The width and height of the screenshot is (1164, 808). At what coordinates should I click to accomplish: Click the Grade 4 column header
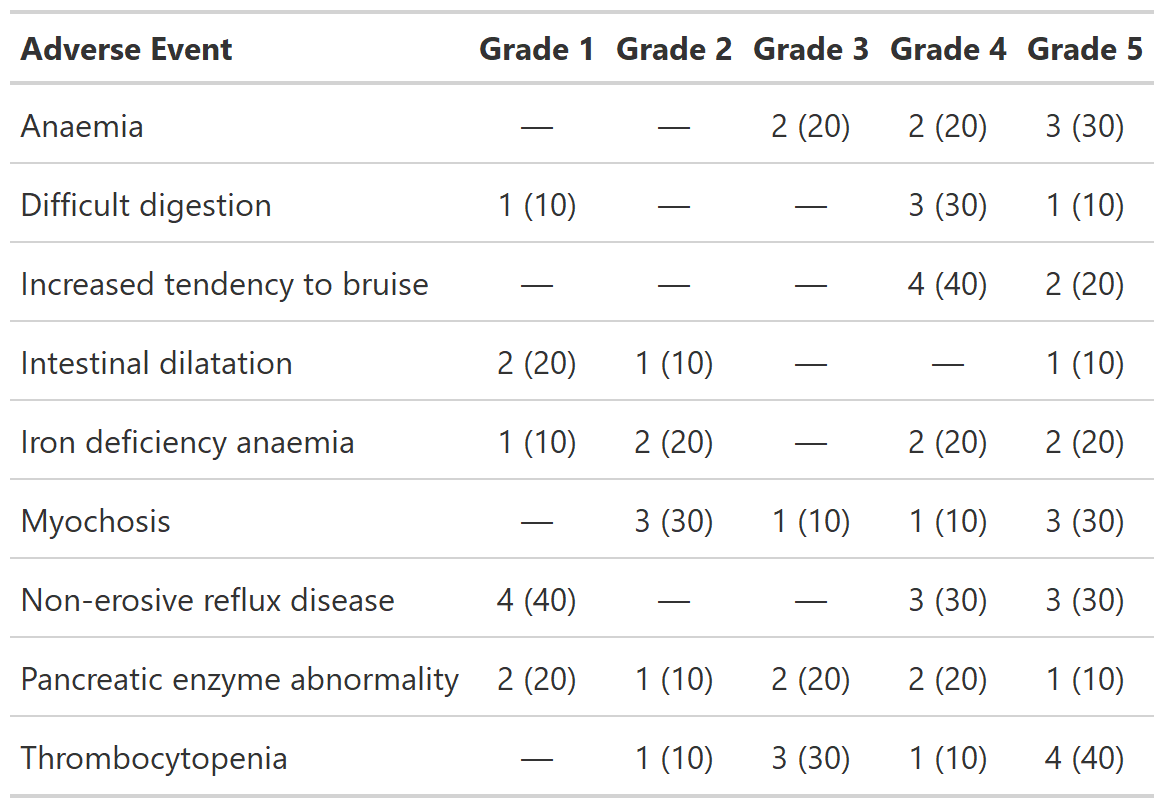click(948, 49)
